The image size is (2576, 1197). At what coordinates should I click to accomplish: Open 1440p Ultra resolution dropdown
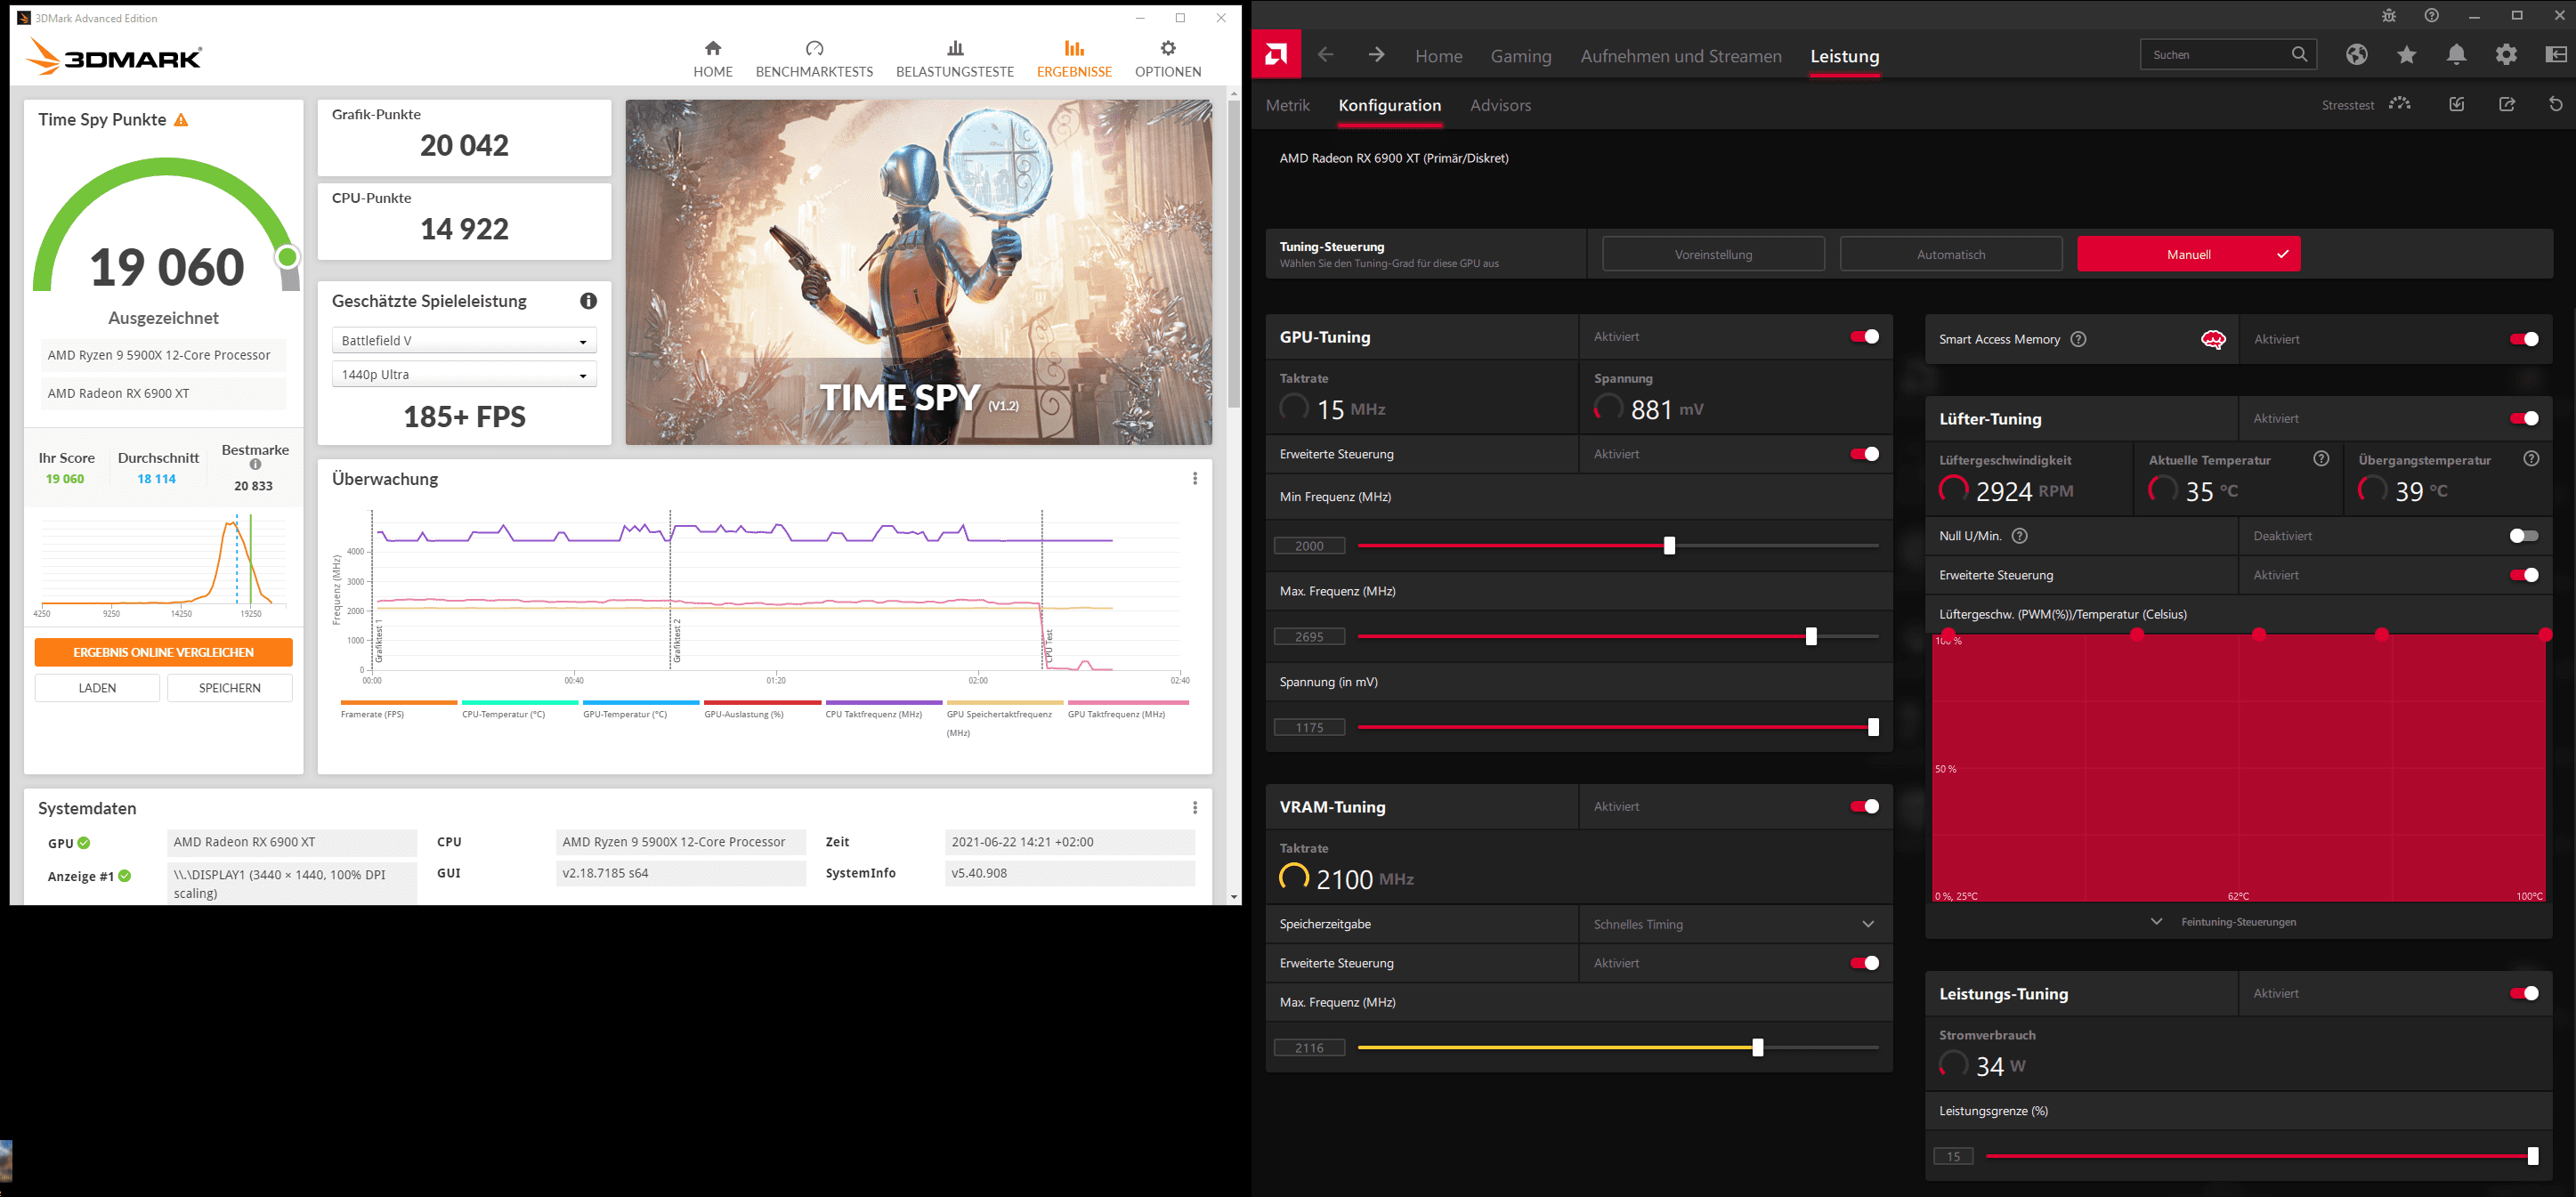pyautogui.click(x=464, y=375)
